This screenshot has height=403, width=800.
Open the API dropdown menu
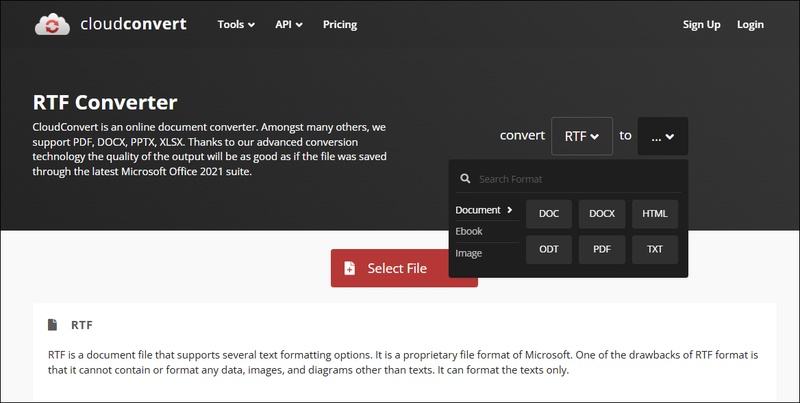pos(288,24)
